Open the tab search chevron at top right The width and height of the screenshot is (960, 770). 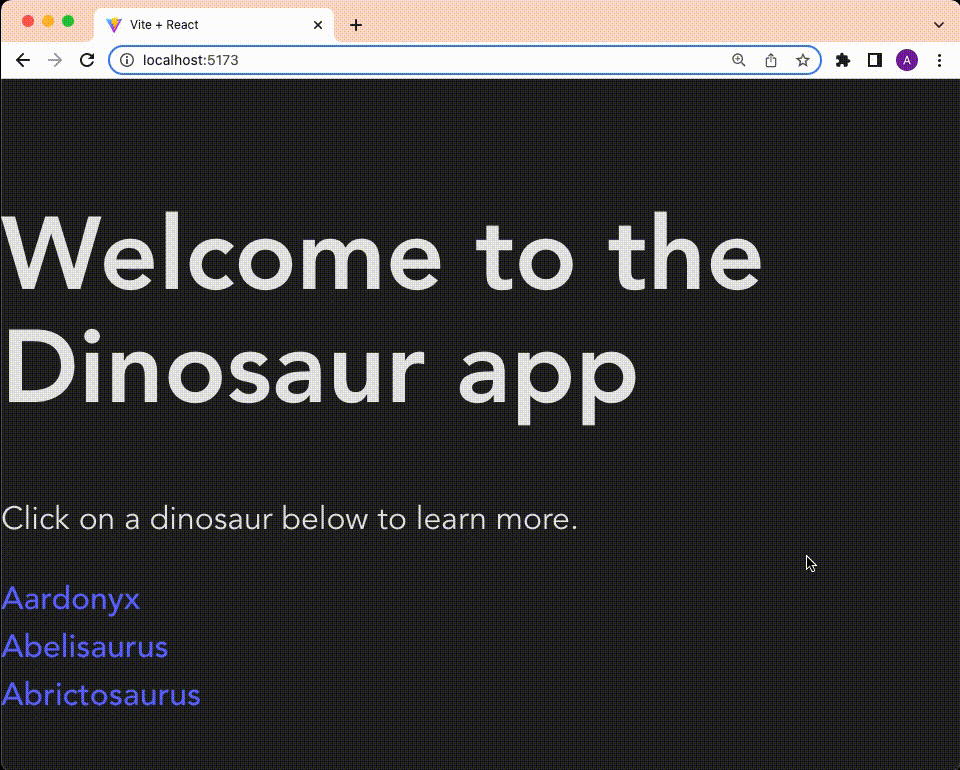coord(938,24)
